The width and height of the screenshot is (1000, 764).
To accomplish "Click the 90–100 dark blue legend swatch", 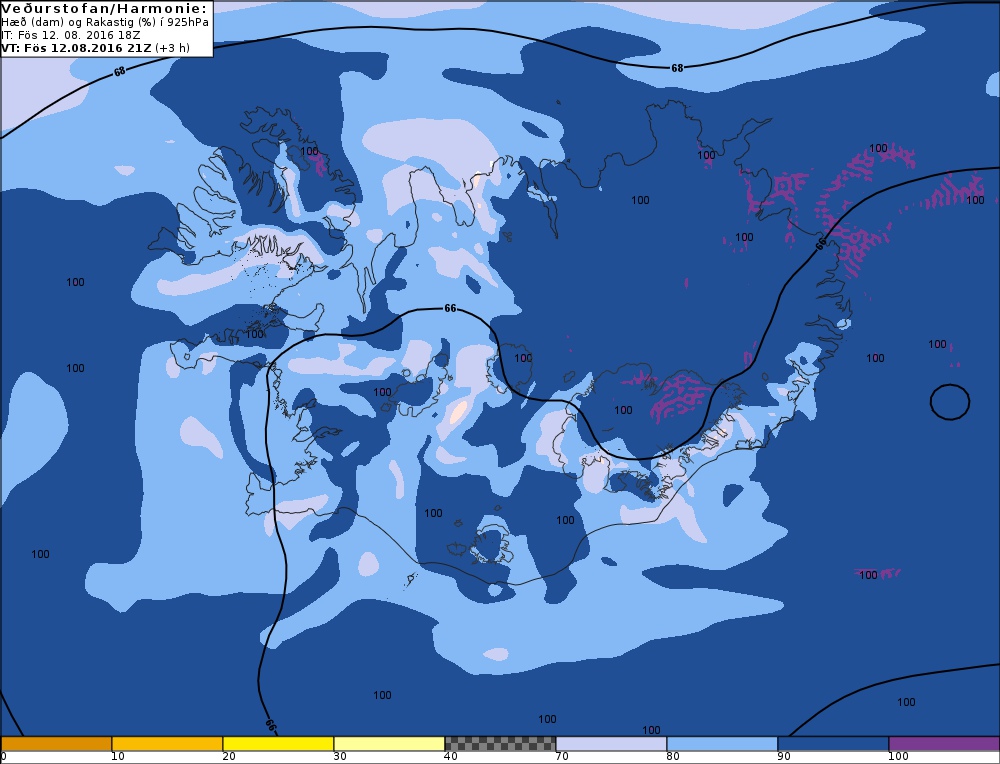I will coord(833,744).
